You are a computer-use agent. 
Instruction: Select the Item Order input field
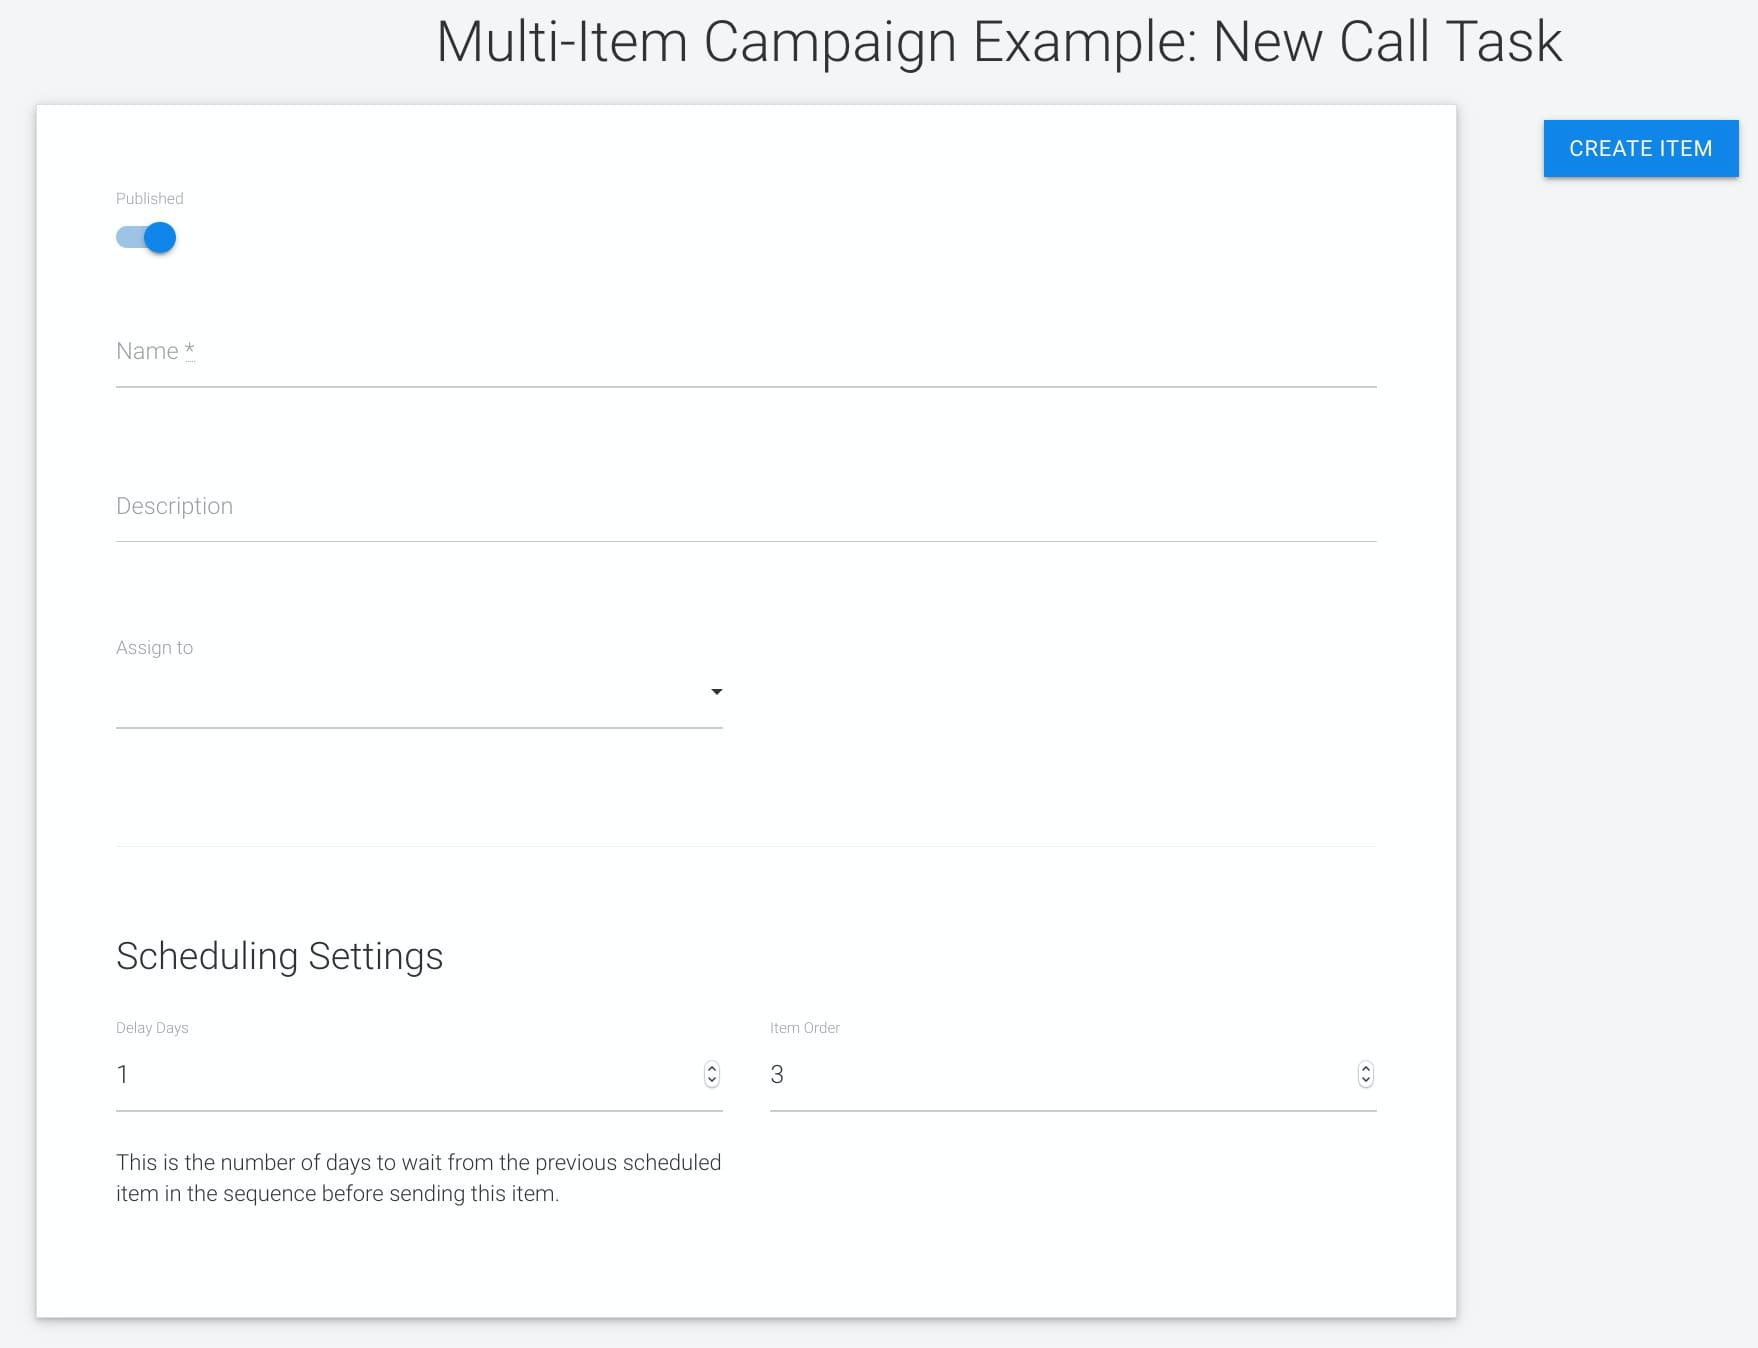(1050, 1075)
